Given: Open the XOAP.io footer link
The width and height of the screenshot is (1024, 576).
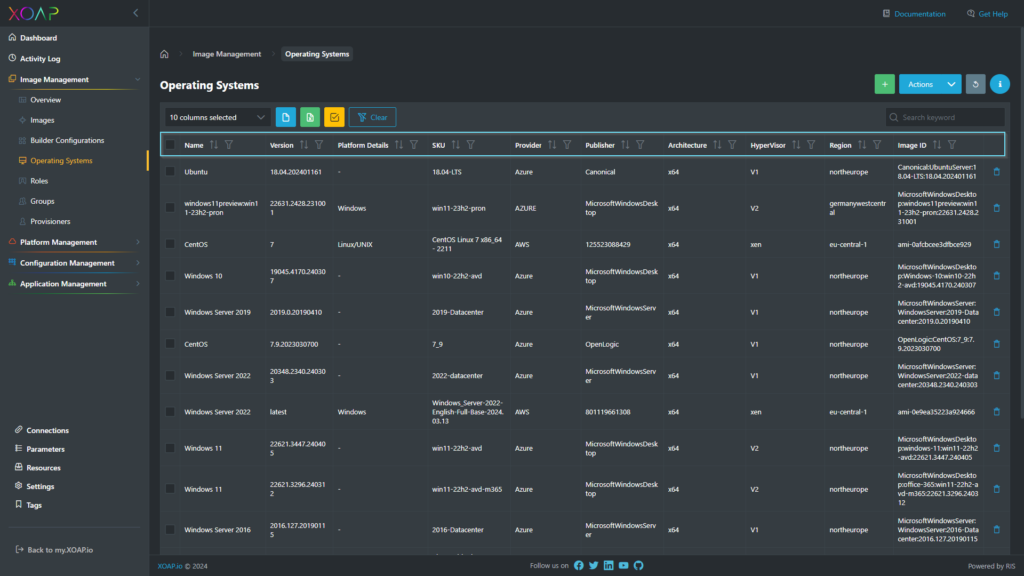Looking at the screenshot, I should pyautogui.click(x=170, y=566).
